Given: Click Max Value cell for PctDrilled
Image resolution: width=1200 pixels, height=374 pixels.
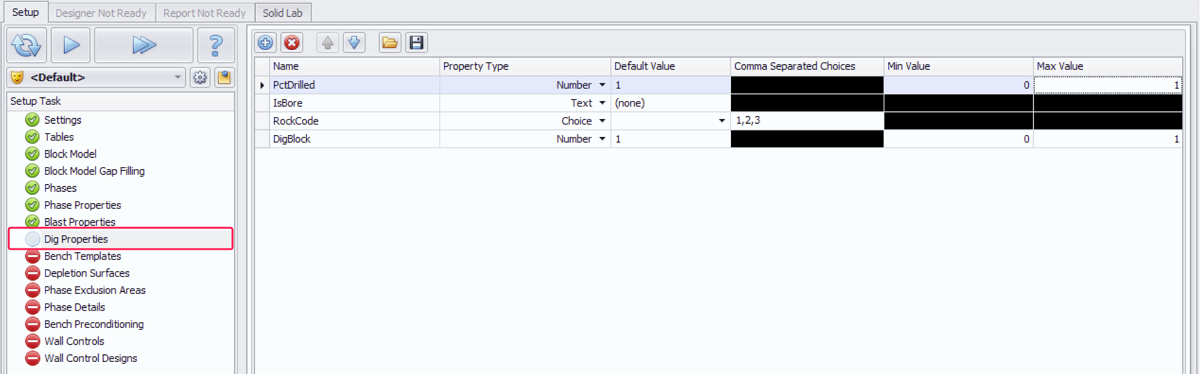Looking at the screenshot, I should [1108, 85].
